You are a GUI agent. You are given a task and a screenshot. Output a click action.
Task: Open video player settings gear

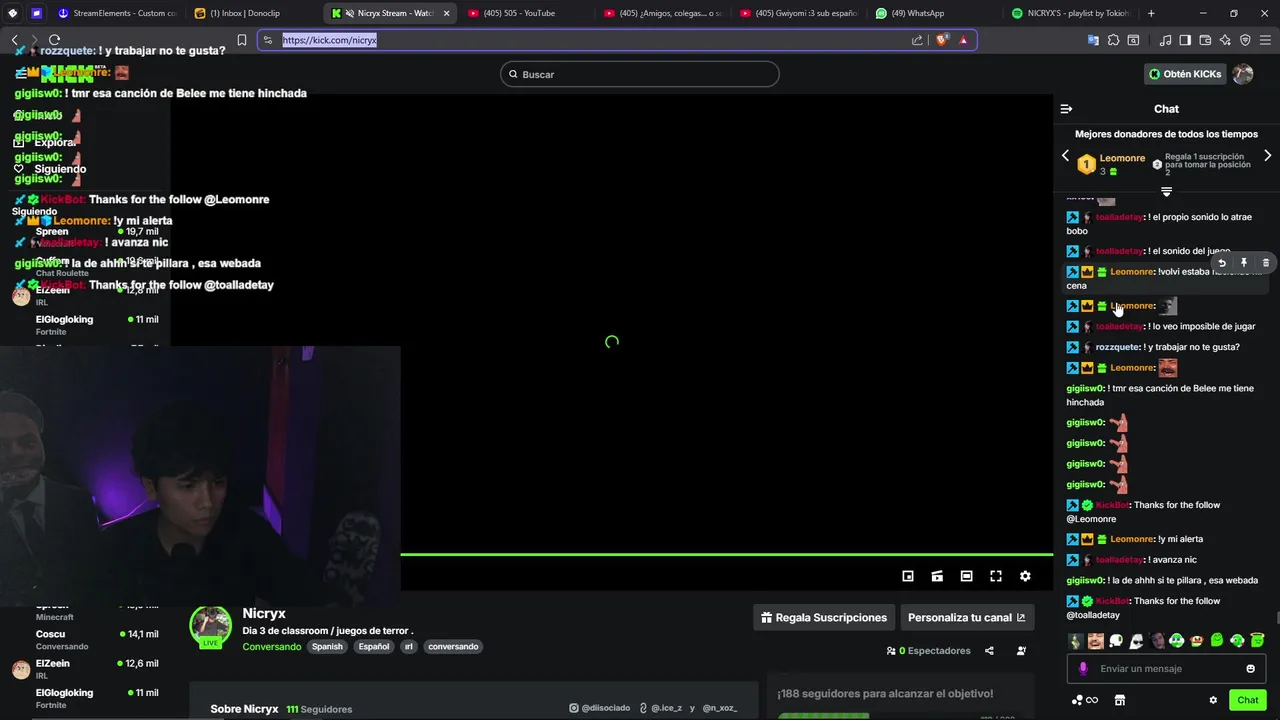point(1025,576)
